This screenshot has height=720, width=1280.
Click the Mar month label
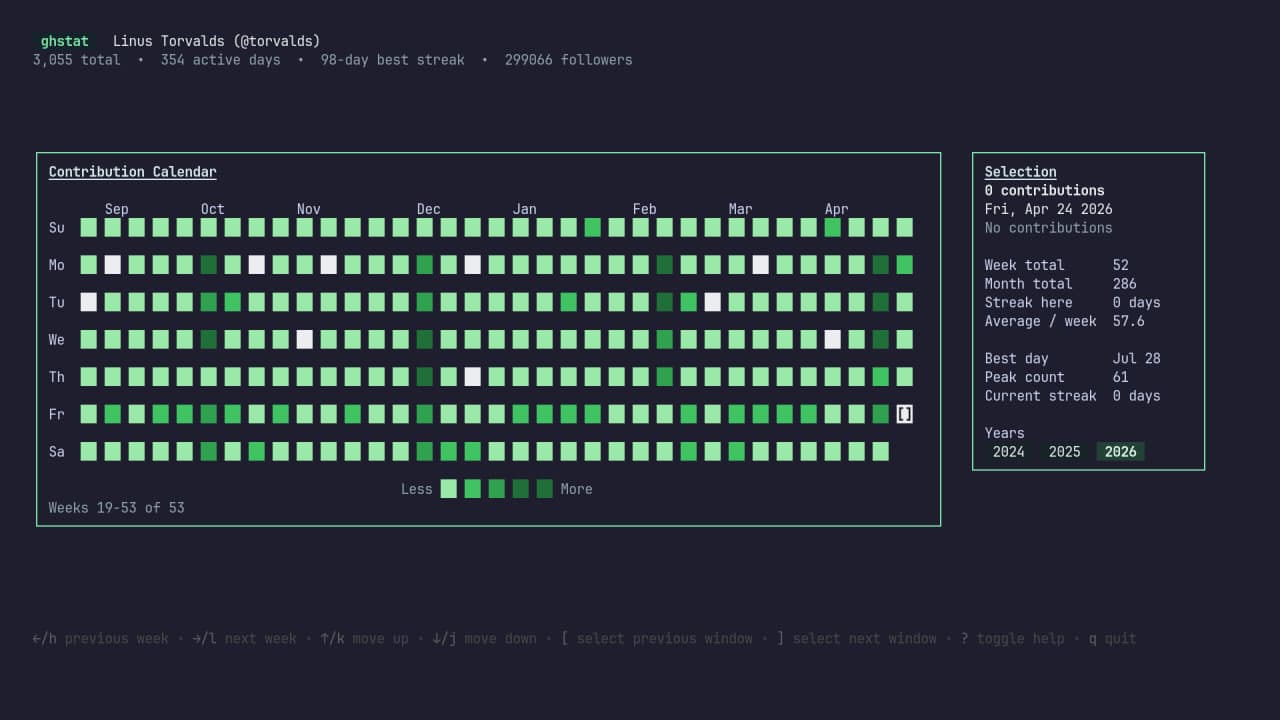pyautogui.click(x=740, y=209)
